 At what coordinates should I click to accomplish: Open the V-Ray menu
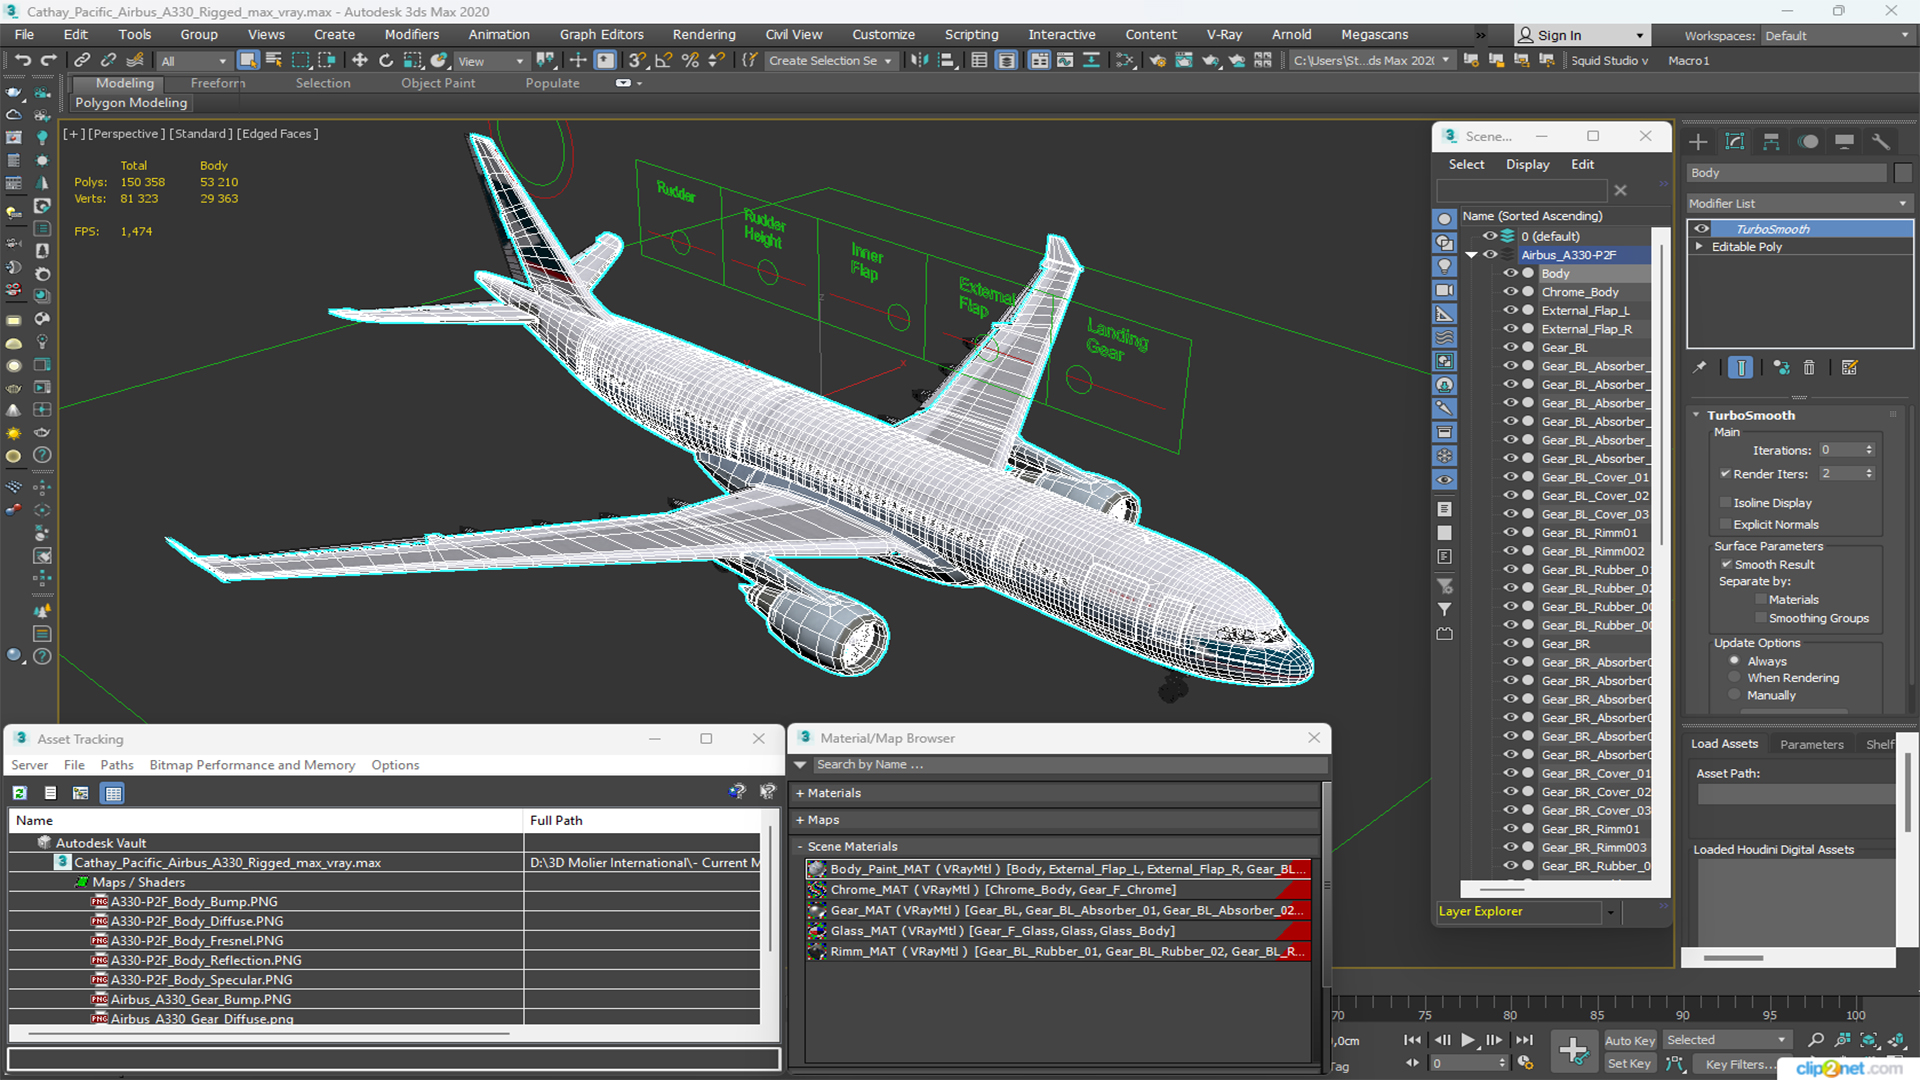(1224, 34)
